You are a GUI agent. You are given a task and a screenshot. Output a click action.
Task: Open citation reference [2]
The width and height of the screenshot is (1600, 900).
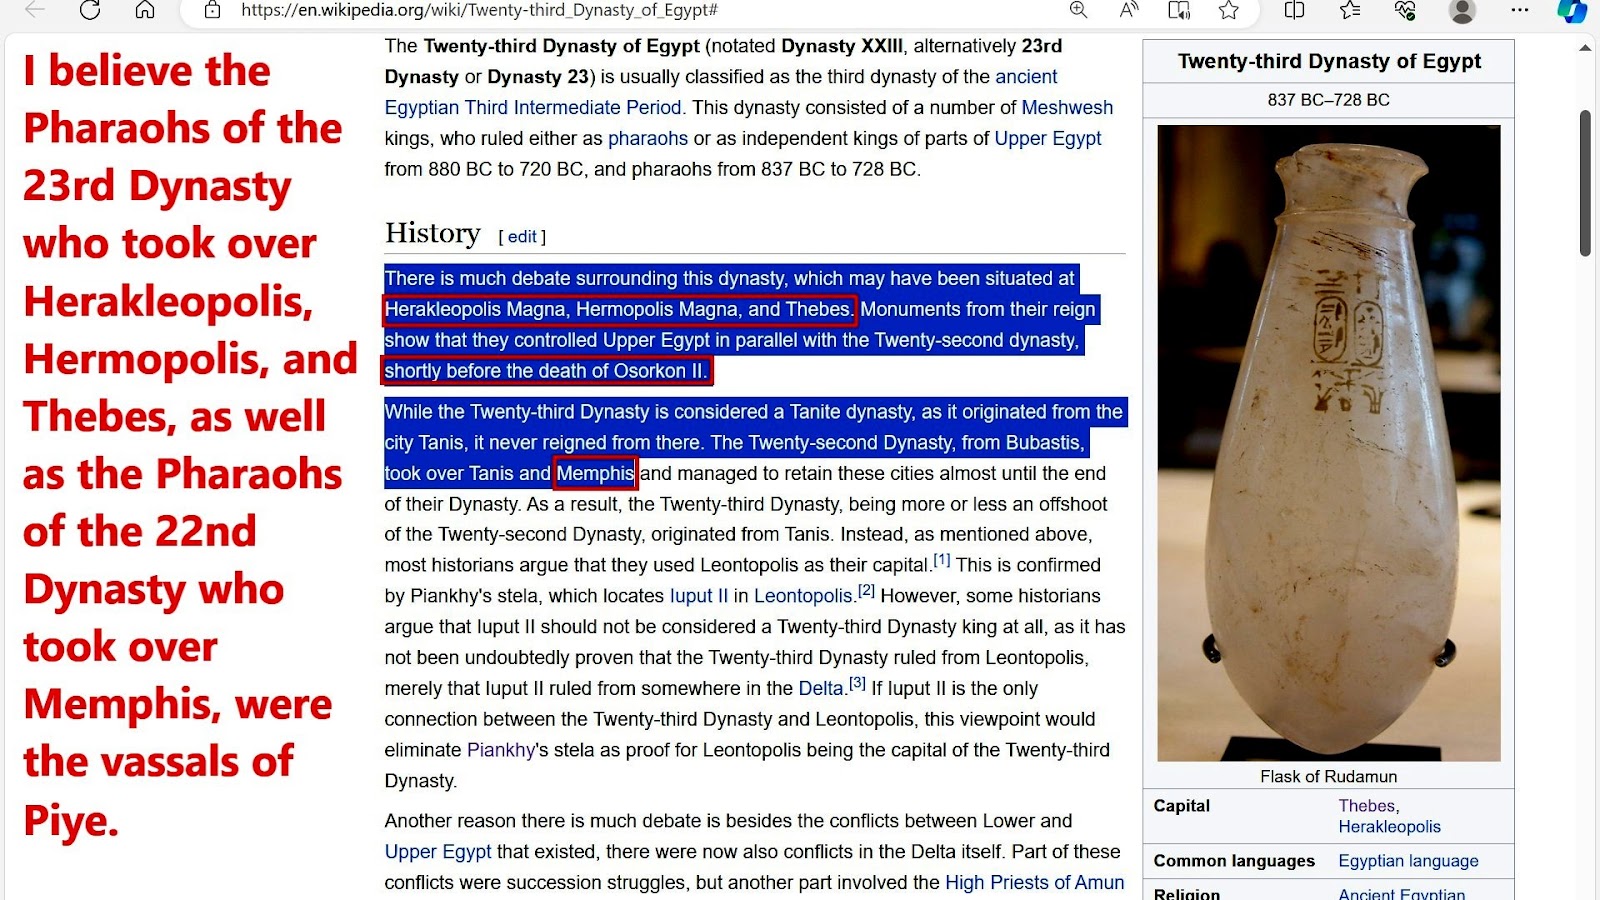tap(867, 591)
